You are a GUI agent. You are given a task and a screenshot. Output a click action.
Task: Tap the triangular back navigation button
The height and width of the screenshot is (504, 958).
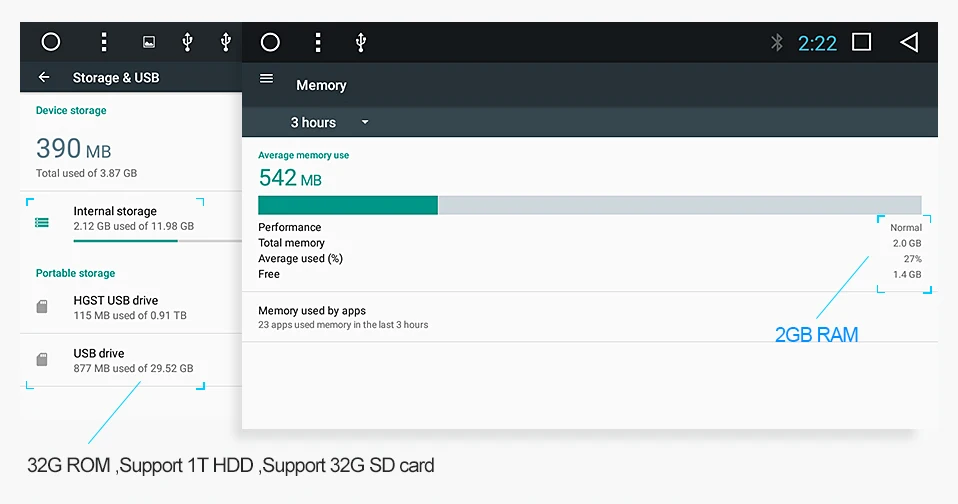click(x=909, y=42)
